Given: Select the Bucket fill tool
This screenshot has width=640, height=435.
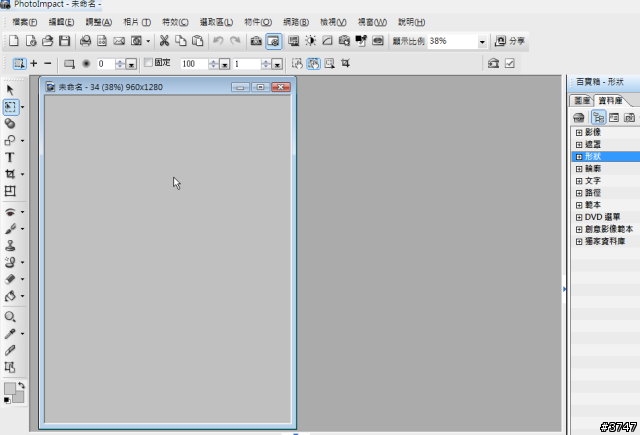Looking at the screenshot, I should [10, 296].
